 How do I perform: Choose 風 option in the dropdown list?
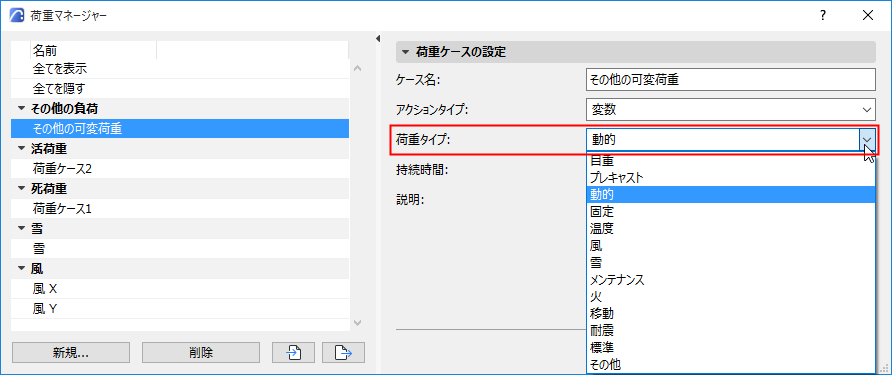point(730,246)
